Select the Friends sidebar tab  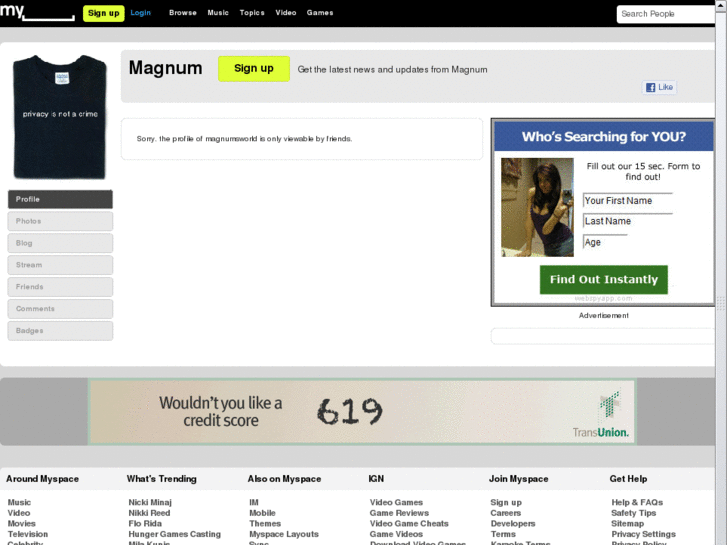tap(60, 287)
